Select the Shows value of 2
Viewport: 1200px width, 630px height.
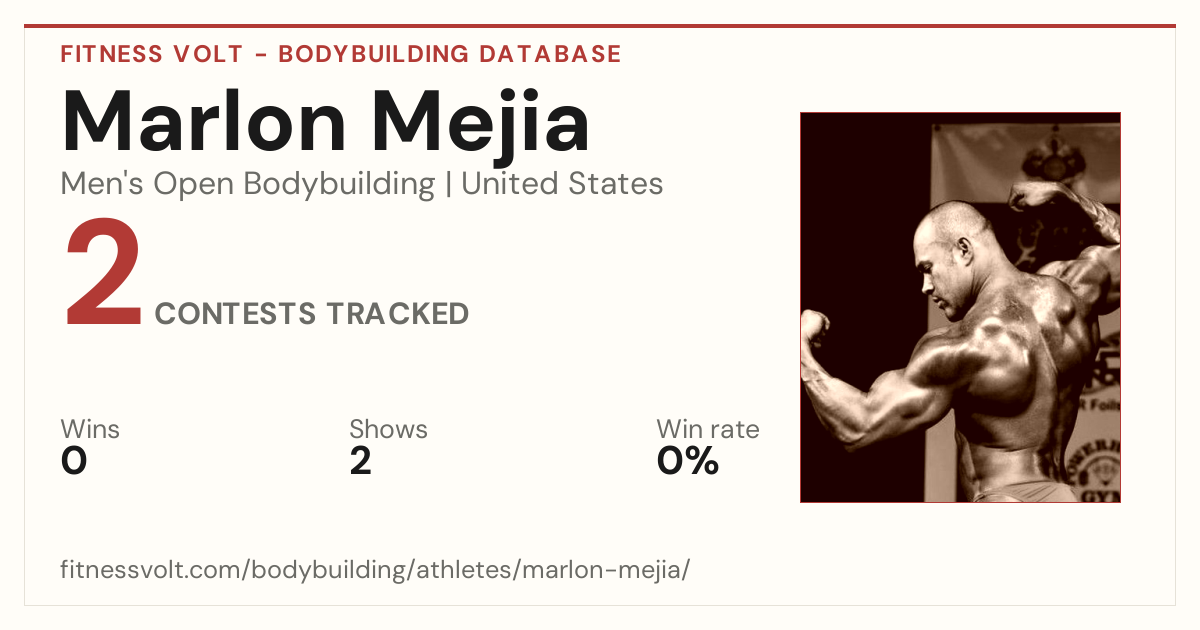pyautogui.click(x=360, y=461)
